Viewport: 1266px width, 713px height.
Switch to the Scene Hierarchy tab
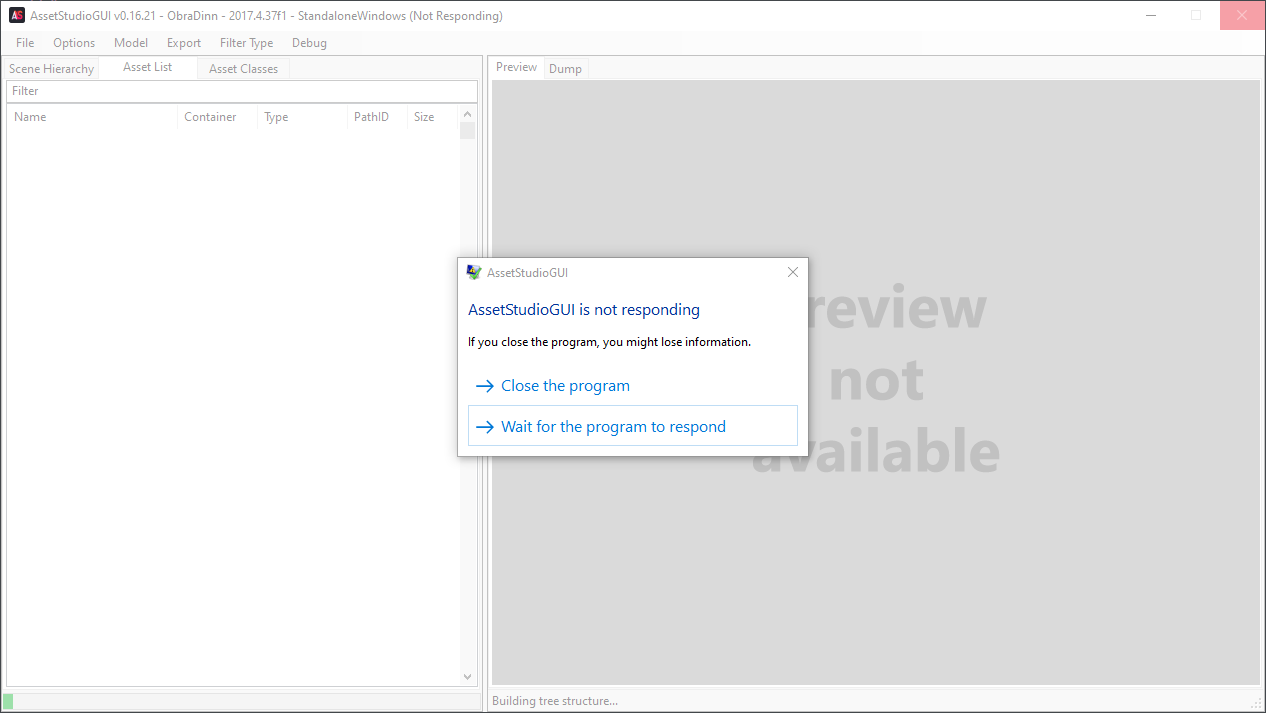(51, 69)
